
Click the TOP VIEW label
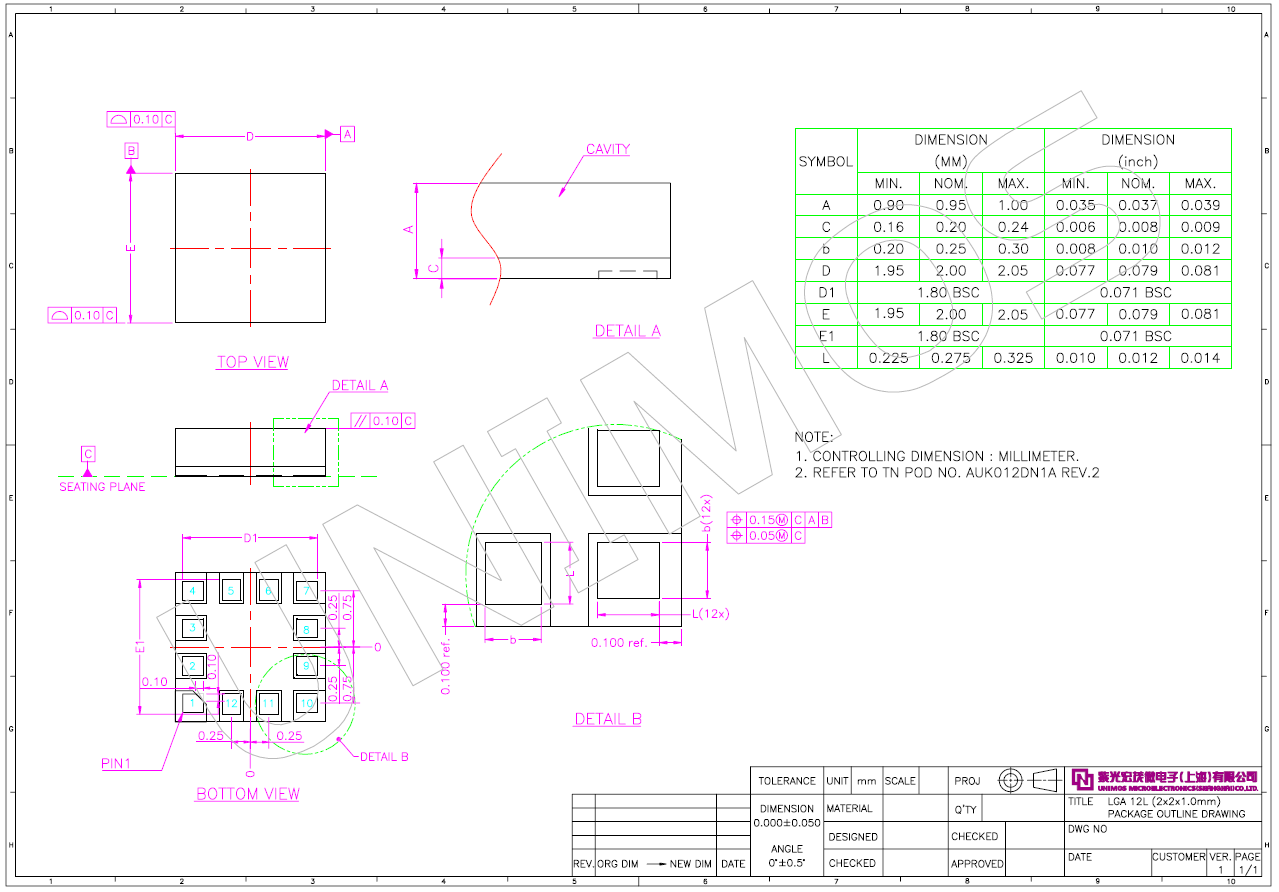click(x=252, y=362)
